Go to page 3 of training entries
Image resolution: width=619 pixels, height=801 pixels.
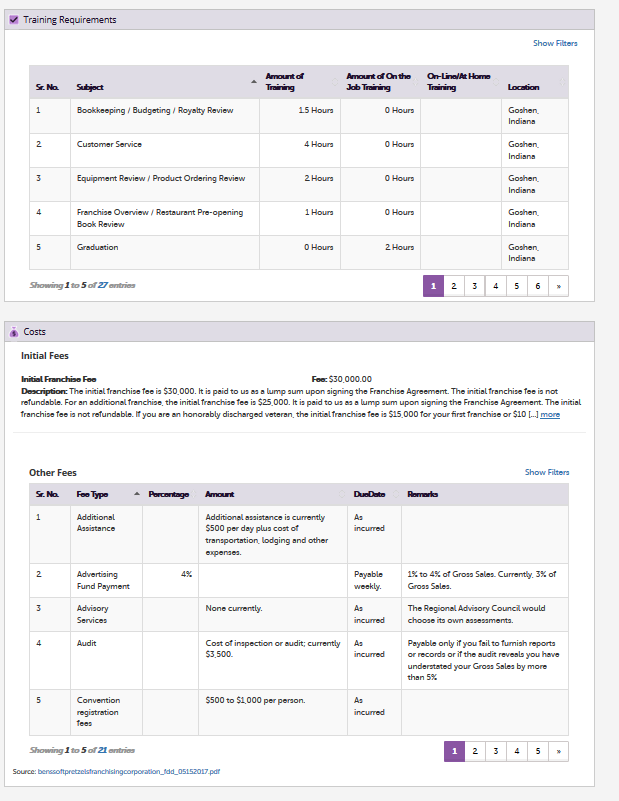[474, 286]
